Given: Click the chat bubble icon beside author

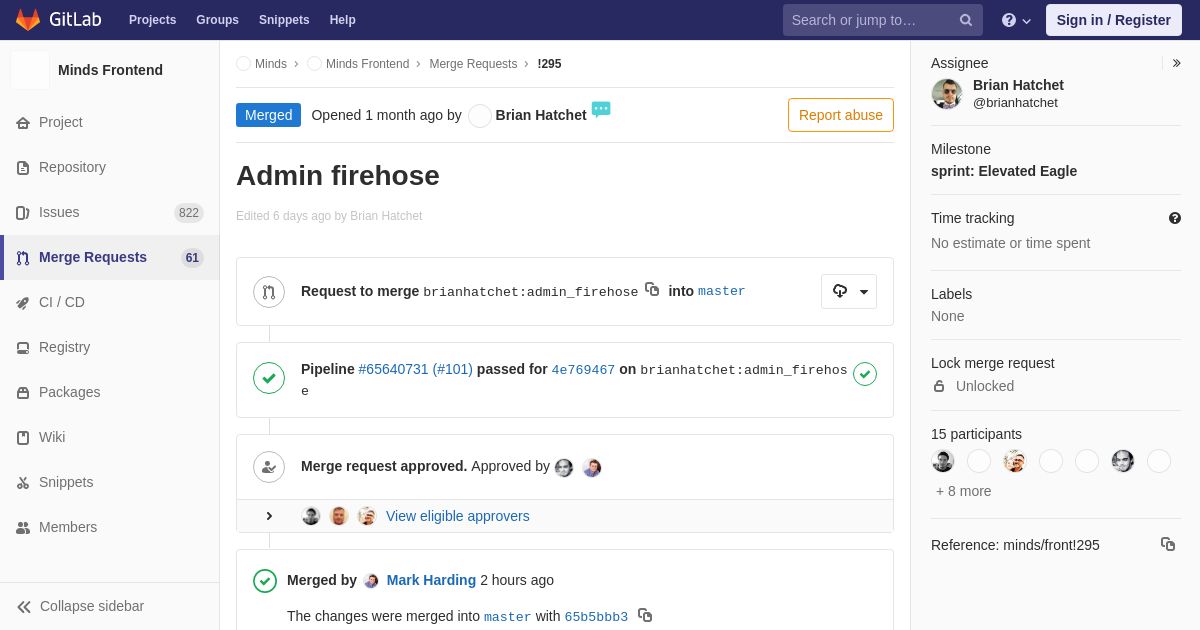Looking at the screenshot, I should point(601,109).
